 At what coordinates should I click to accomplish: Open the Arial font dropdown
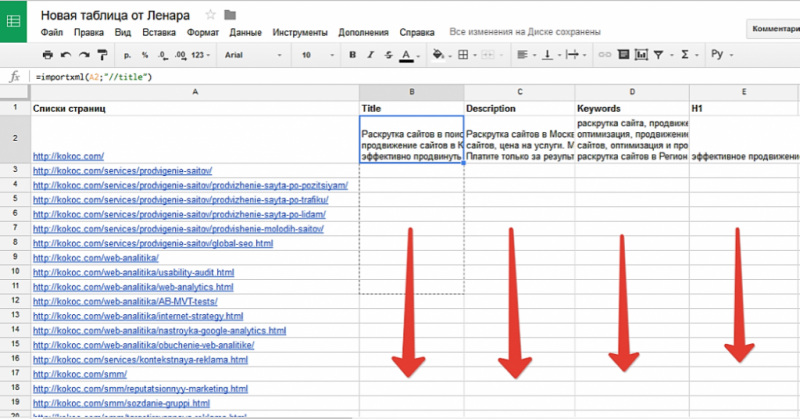click(x=253, y=55)
